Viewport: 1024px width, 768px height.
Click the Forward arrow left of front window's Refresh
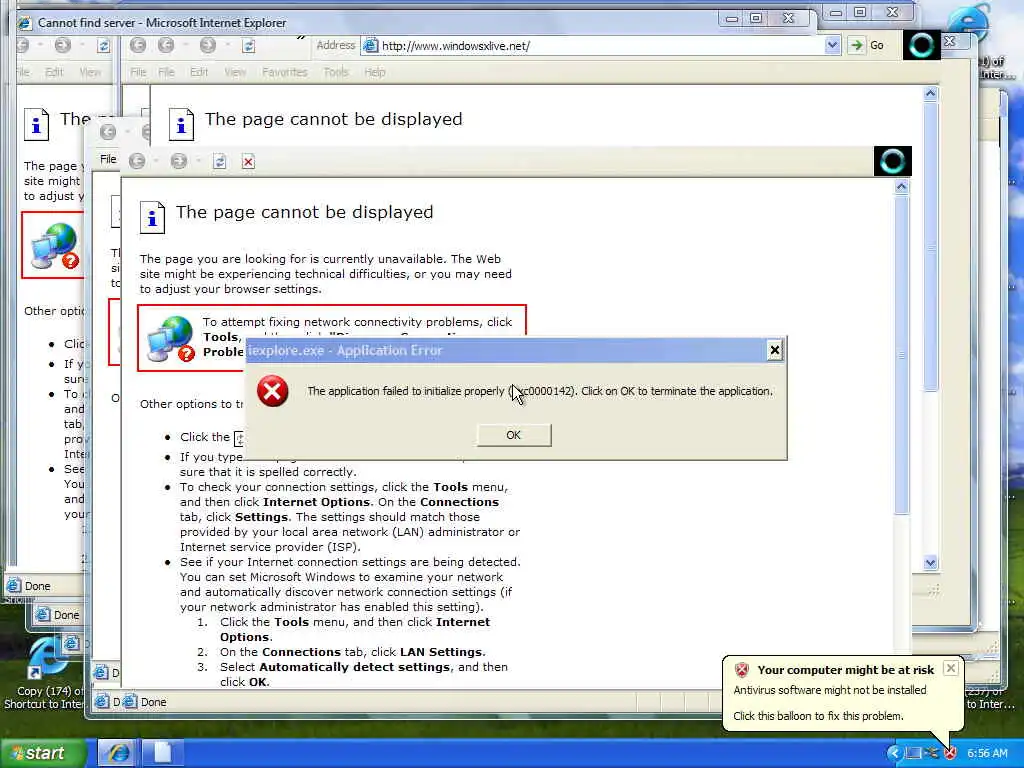pyautogui.click(x=179, y=161)
